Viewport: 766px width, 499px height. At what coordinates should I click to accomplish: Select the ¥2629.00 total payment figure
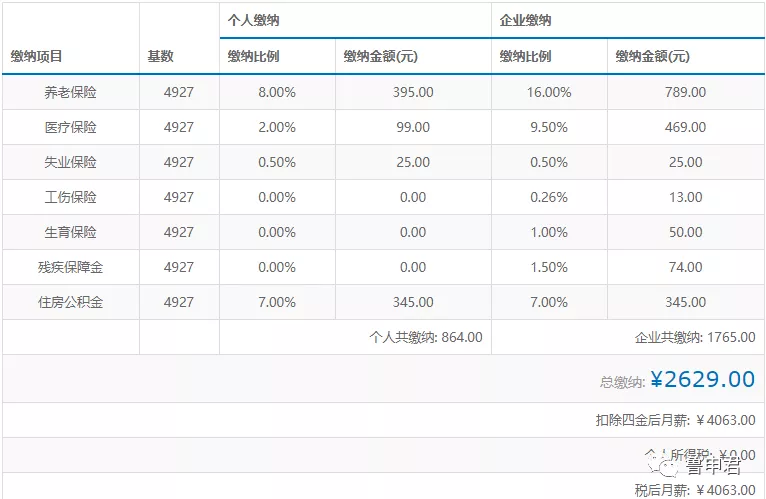point(703,379)
